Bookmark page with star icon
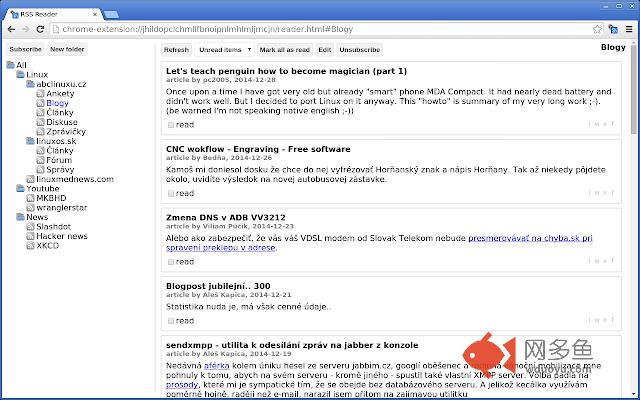 (597, 29)
